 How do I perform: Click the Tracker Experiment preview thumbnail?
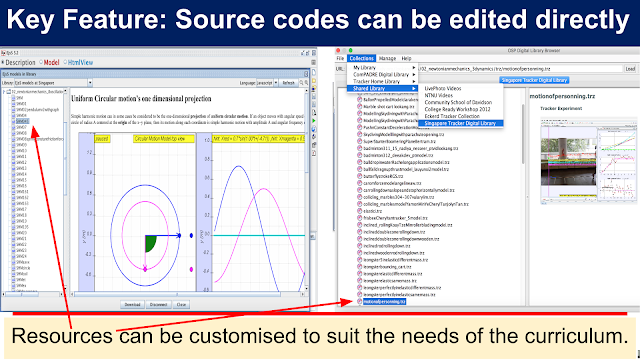(588, 161)
